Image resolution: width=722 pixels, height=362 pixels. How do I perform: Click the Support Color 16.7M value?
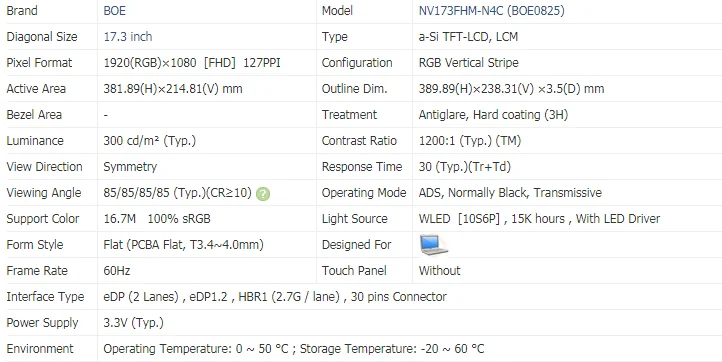(157, 219)
